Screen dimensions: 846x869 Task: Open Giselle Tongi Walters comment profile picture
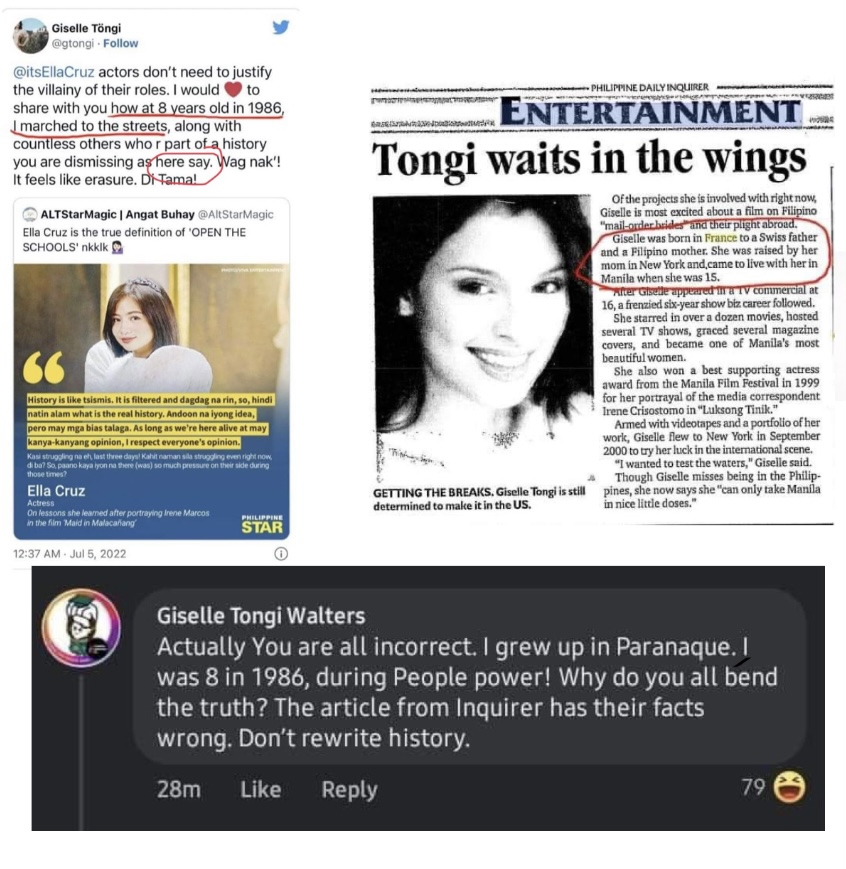pos(81,627)
